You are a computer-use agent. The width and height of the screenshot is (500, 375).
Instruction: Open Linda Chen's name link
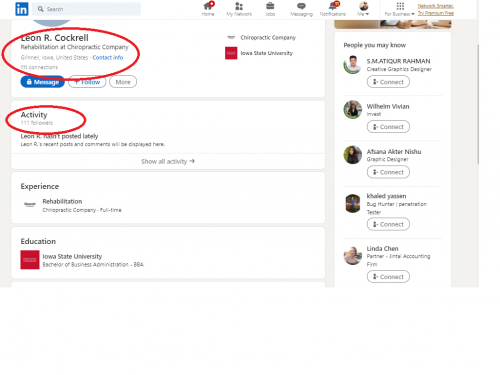coord(382,249)
